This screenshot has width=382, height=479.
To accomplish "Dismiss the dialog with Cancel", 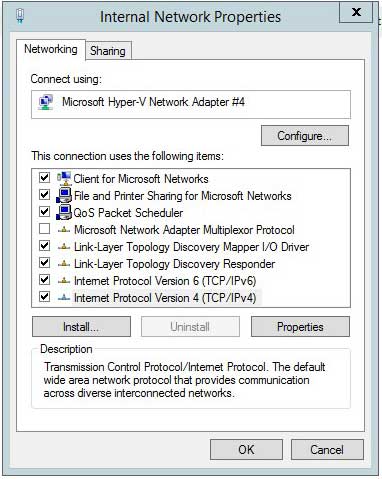I will (327, 450).
